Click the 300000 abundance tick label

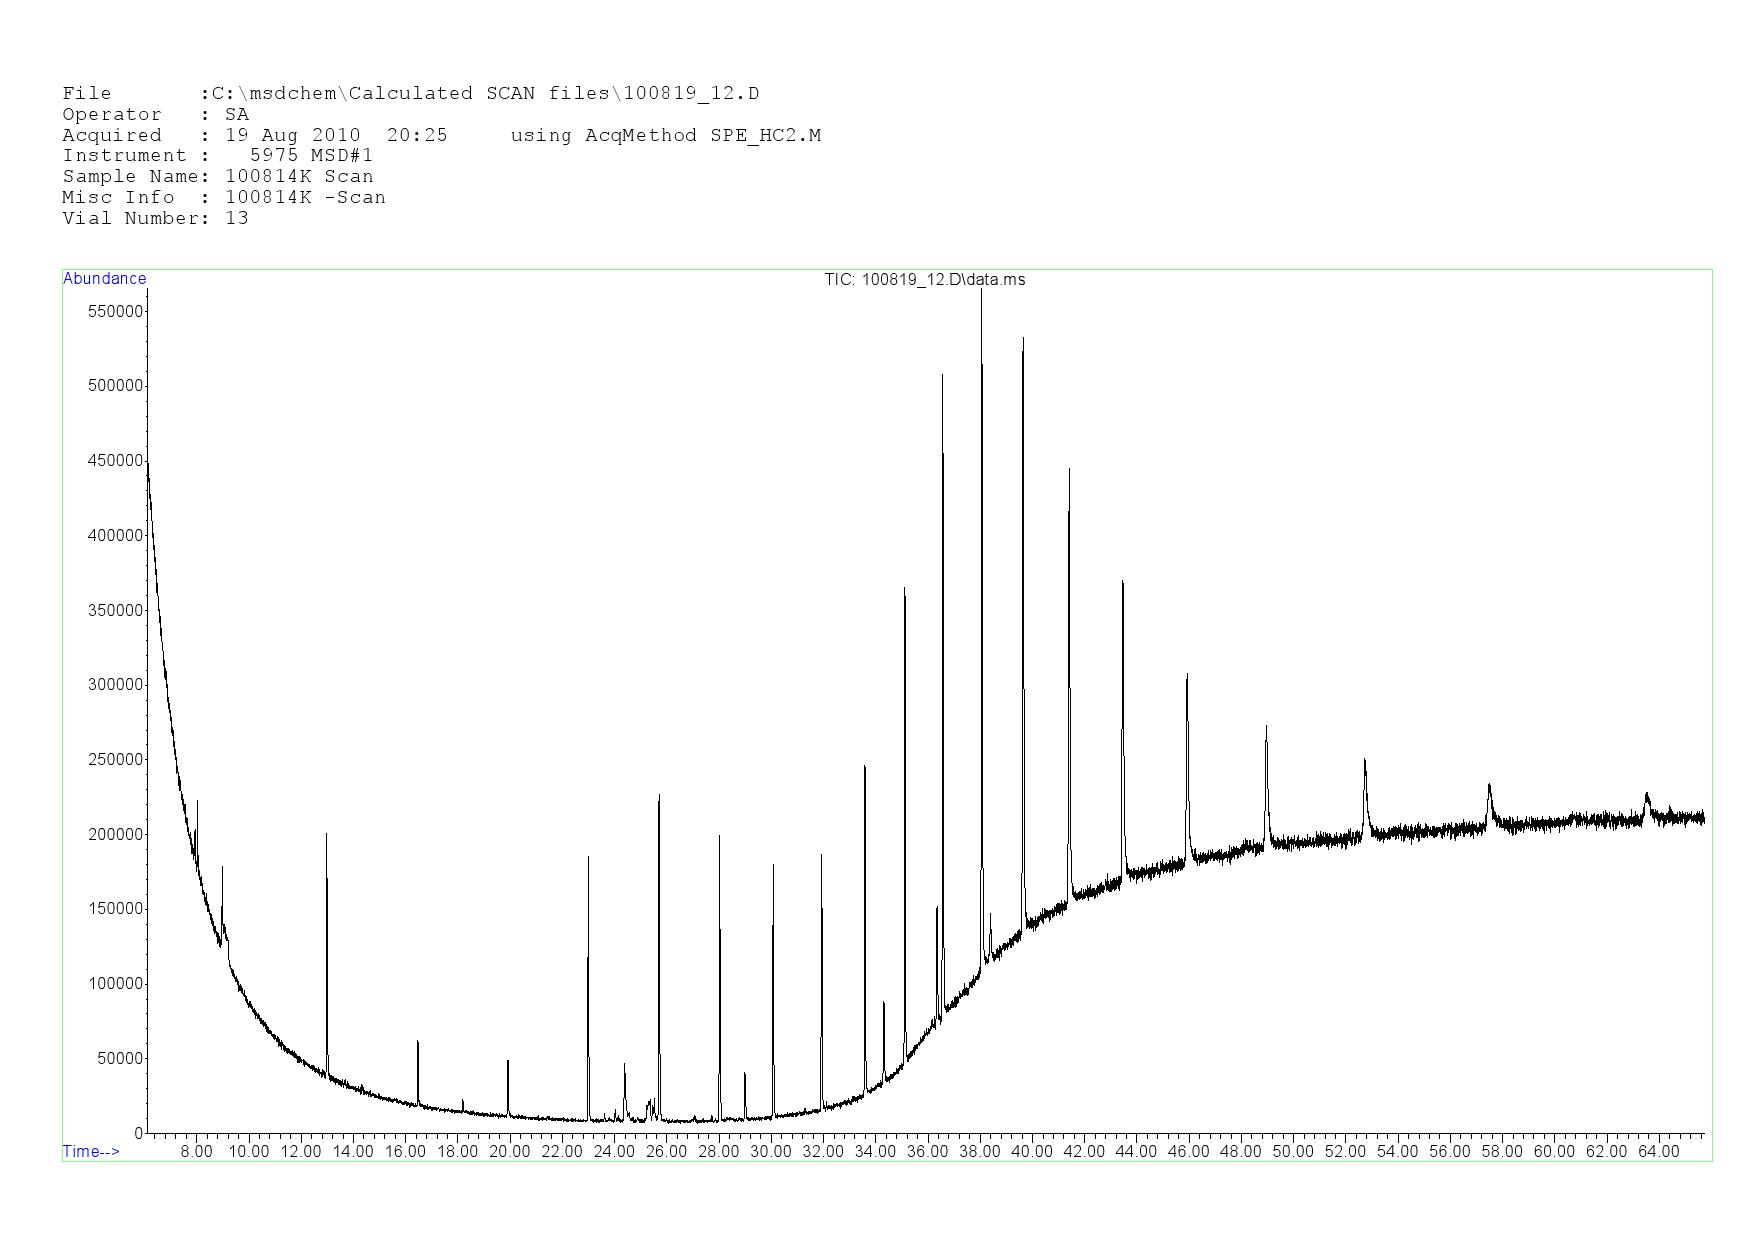115,685
